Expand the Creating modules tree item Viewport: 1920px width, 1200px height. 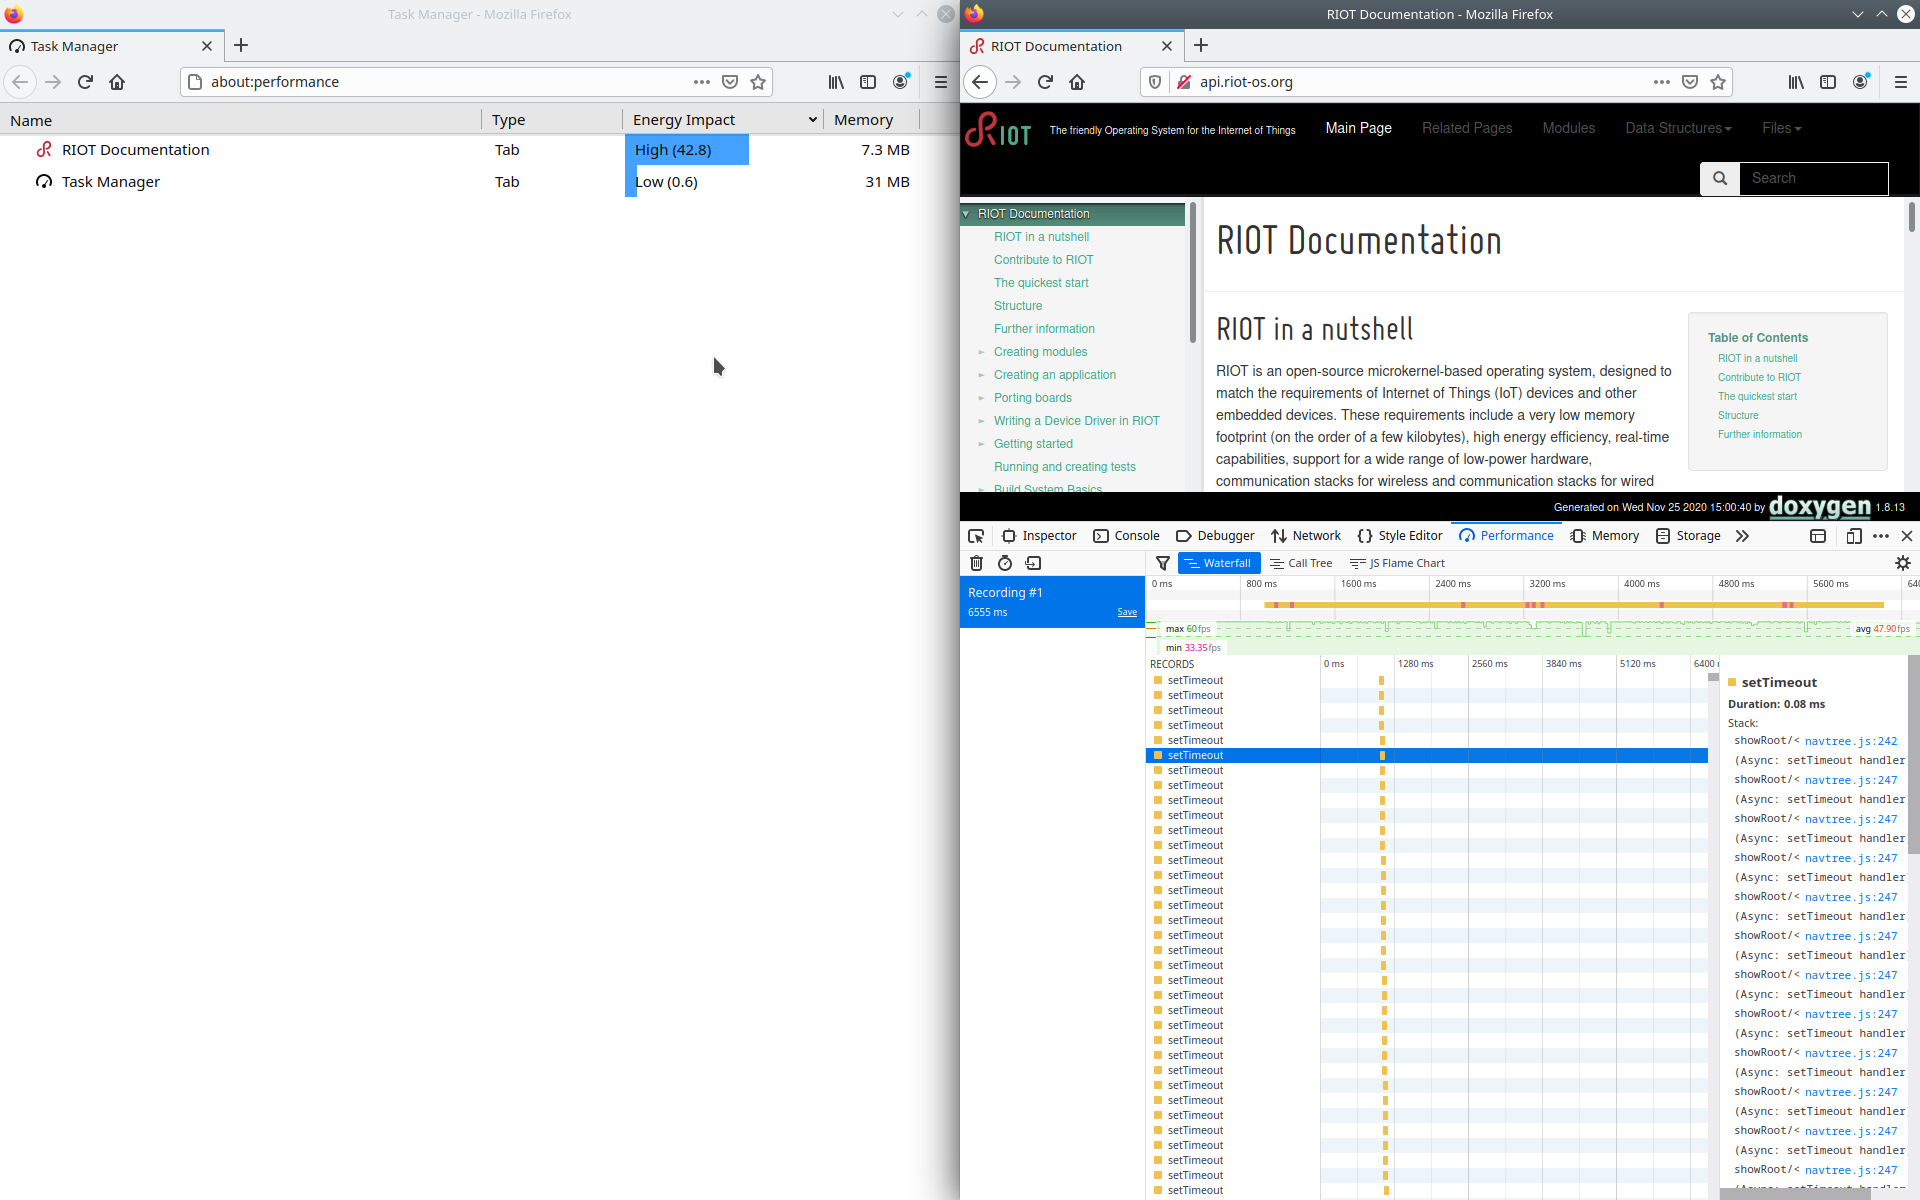(x=981, y=352)
